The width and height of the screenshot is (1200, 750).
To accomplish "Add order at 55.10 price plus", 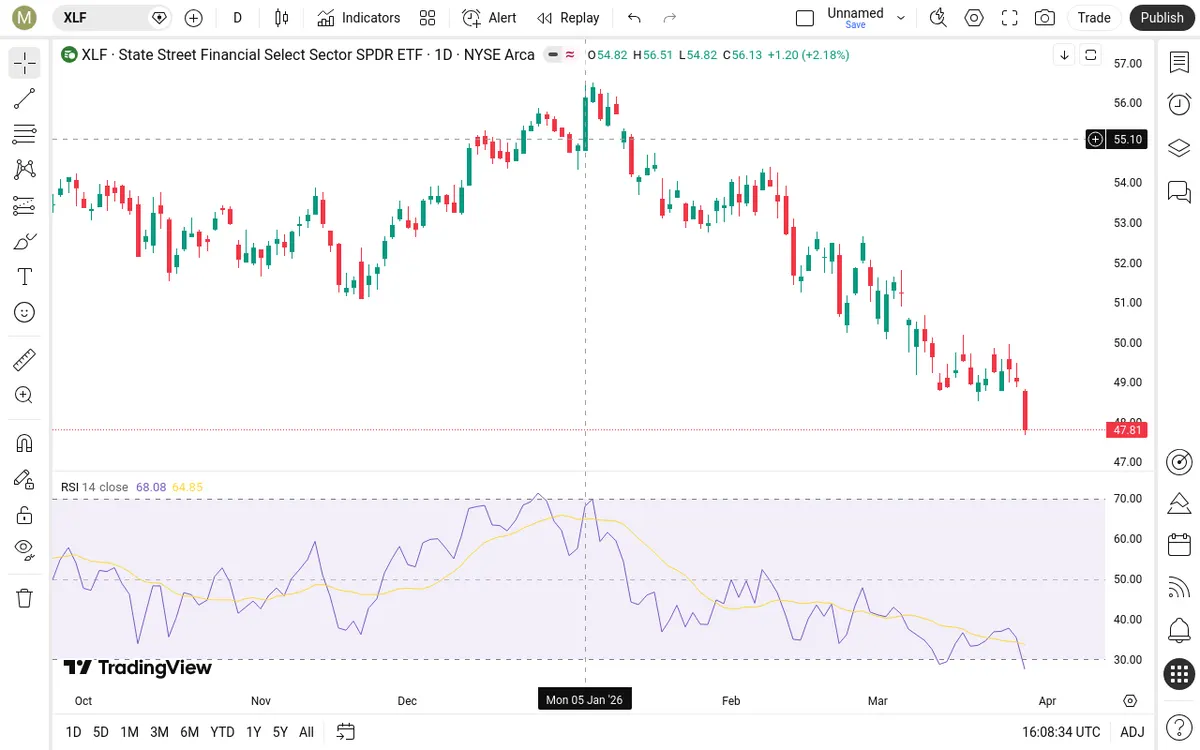I will [1096, 139].
